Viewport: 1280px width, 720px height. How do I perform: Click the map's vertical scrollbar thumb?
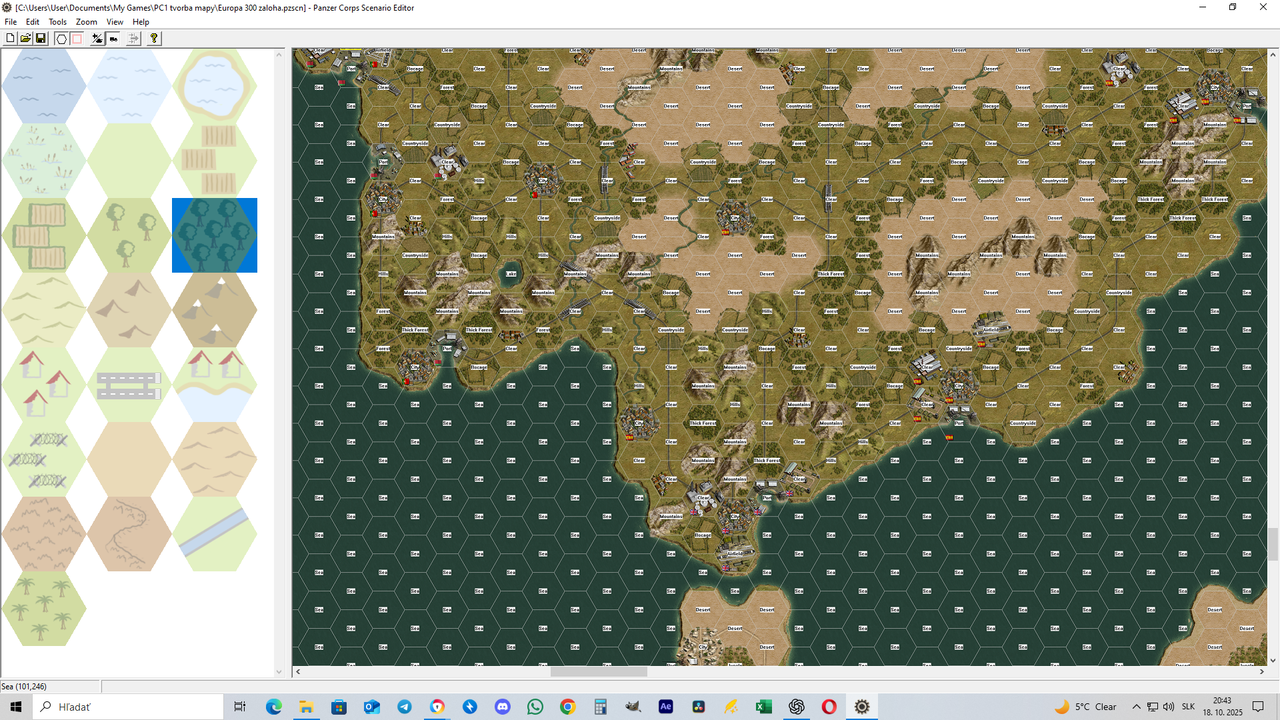point(1273,545)
